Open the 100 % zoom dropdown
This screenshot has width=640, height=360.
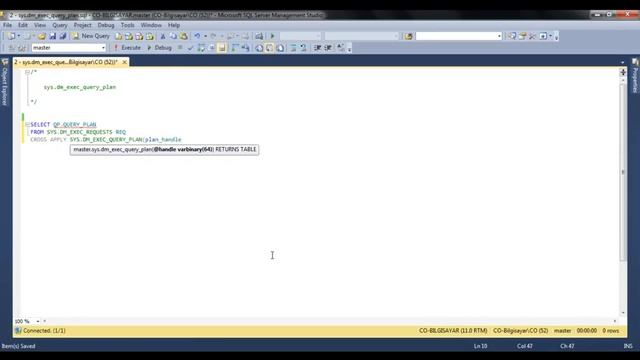point(38,321)
